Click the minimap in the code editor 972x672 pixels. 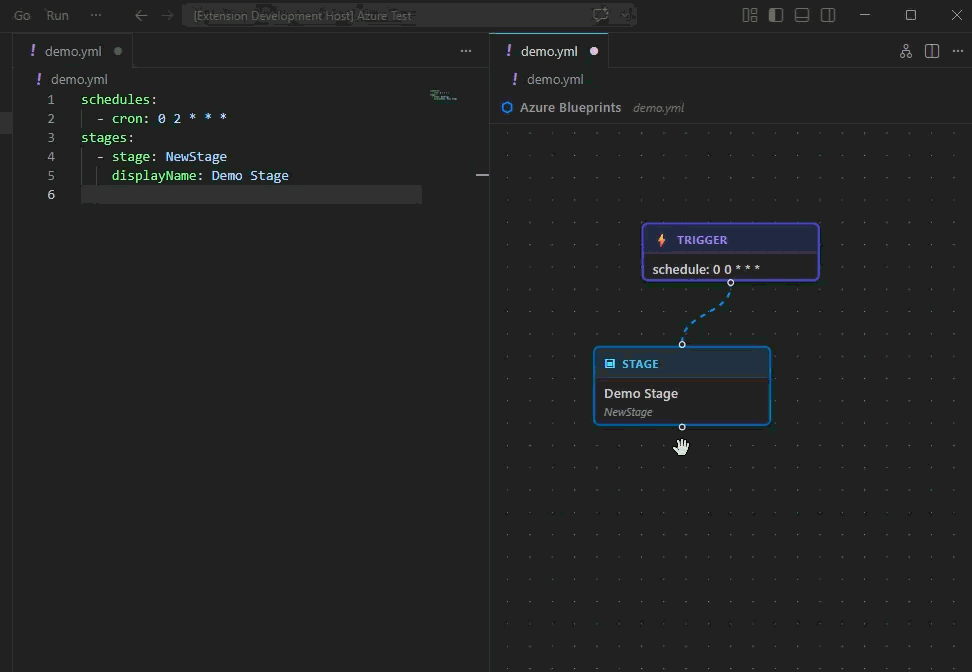pos(443,95)
